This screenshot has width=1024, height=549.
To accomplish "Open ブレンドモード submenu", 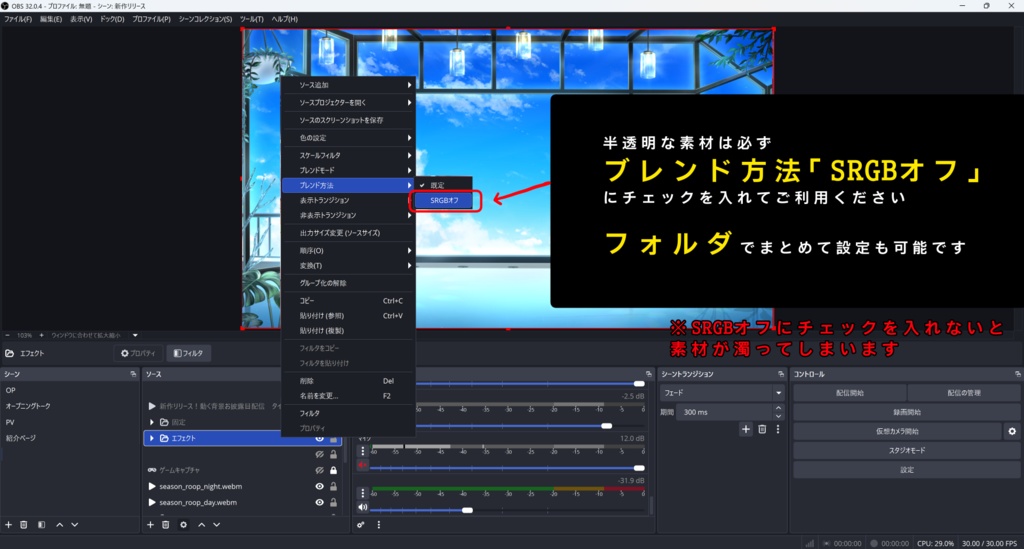I will coord(349,170).
